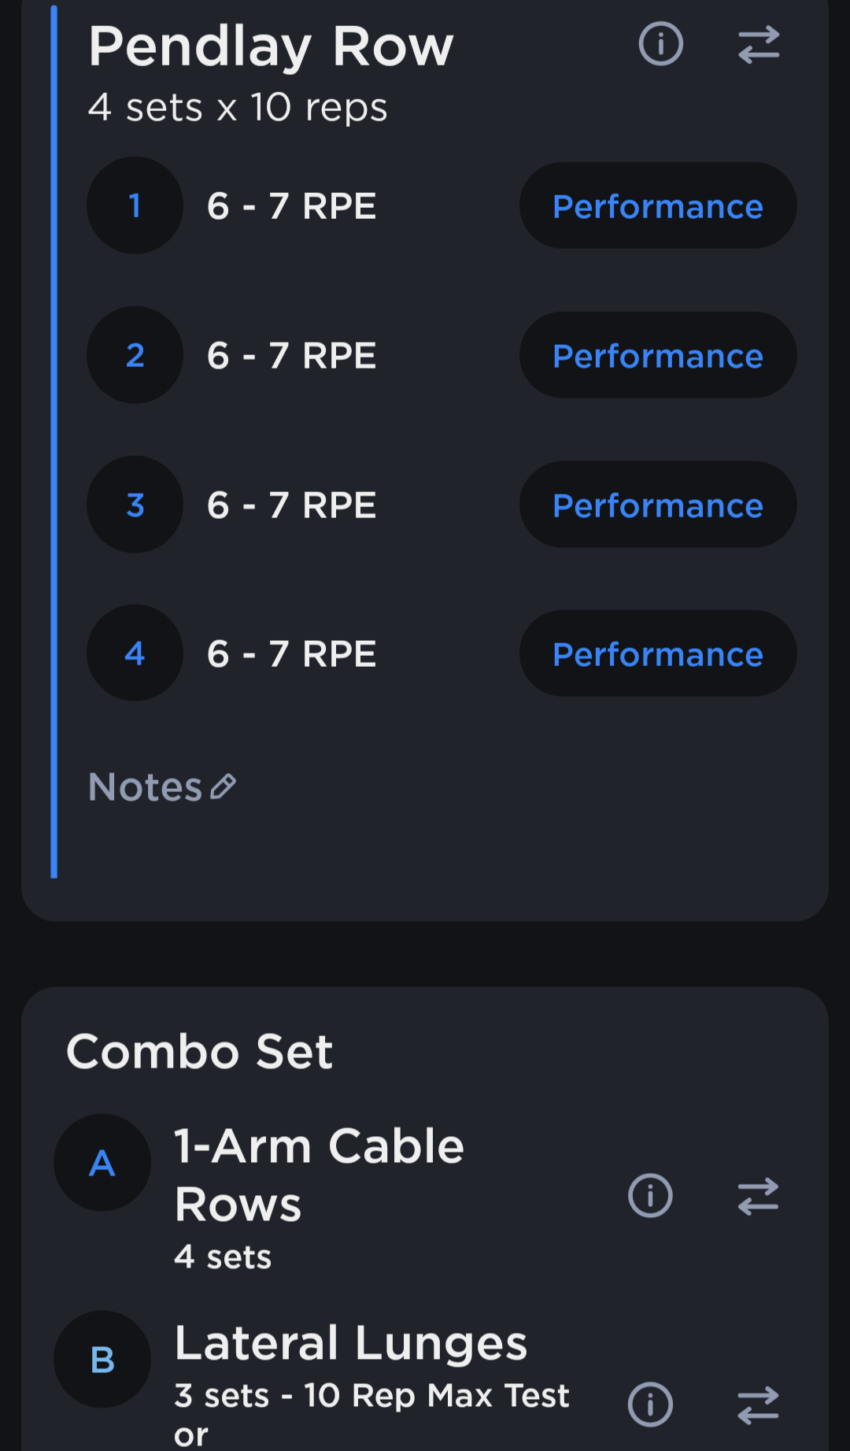Edit notes with the pencil icon
The height and width of the screenshot is (1451, 850).
[x=223, y=787]
